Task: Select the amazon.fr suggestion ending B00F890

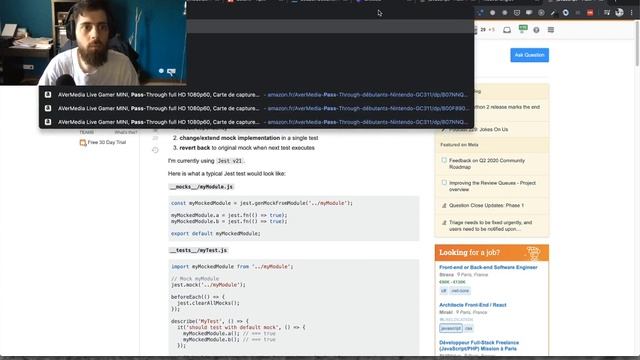Action: pyautogui.click(x=256, y=108)
